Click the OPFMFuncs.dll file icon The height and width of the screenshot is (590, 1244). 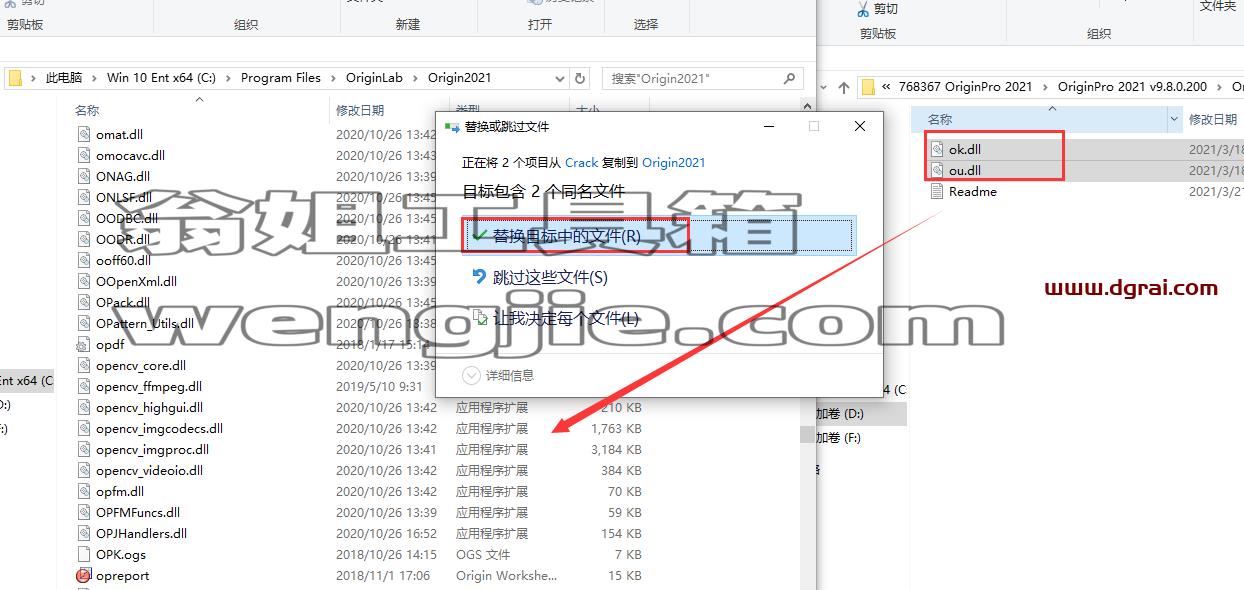pos(85,512)
